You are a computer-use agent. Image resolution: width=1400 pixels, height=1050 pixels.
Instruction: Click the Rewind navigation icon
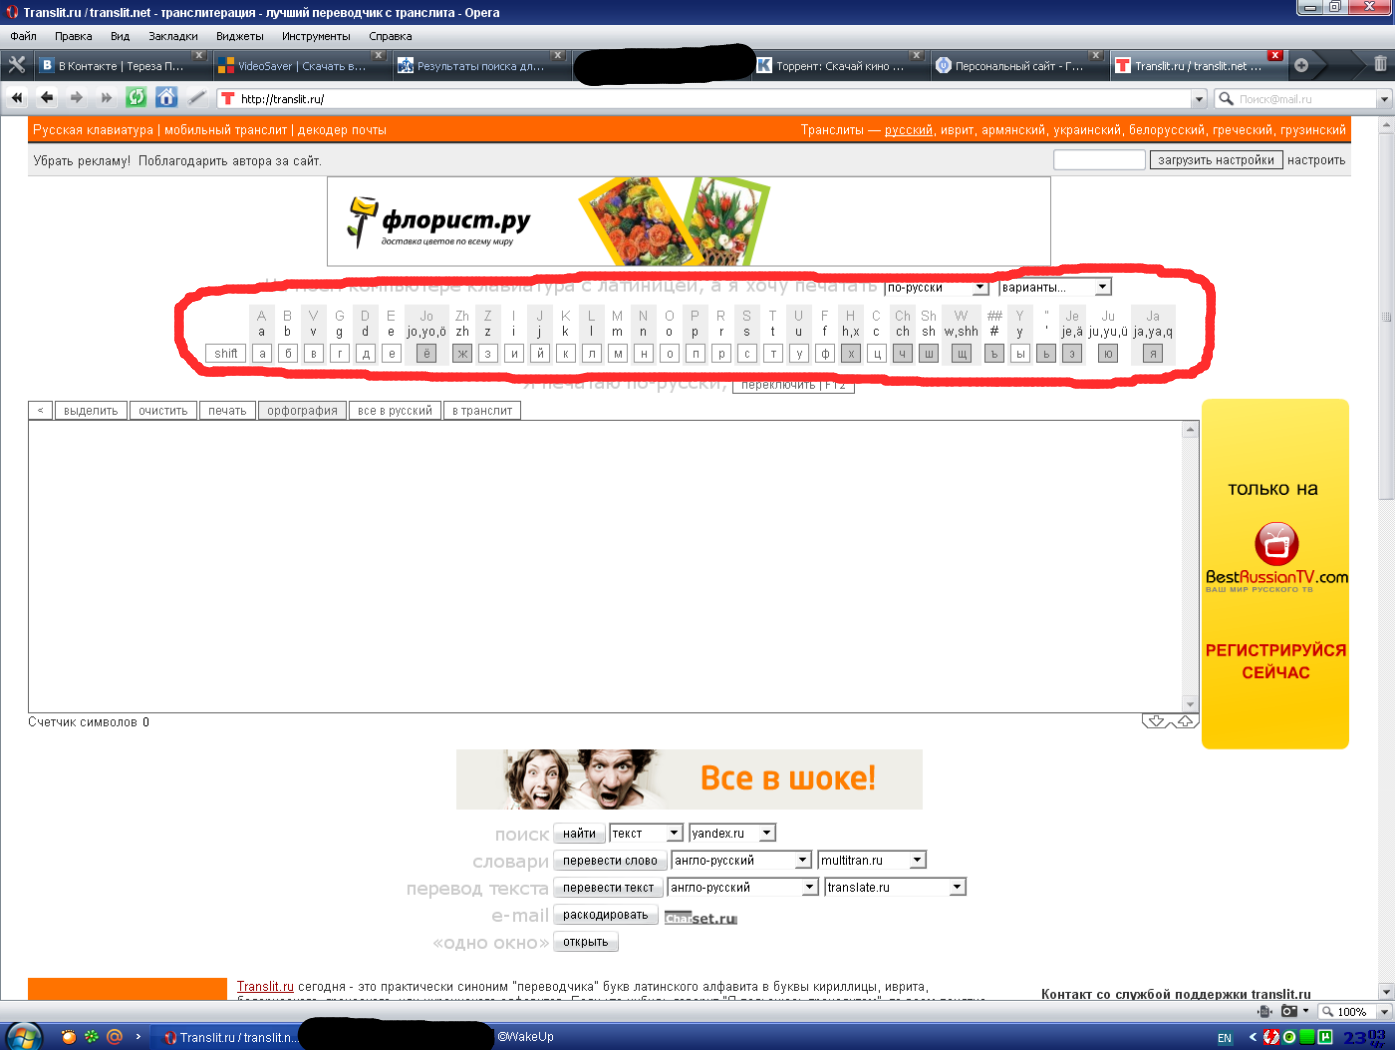pos(16,97)
